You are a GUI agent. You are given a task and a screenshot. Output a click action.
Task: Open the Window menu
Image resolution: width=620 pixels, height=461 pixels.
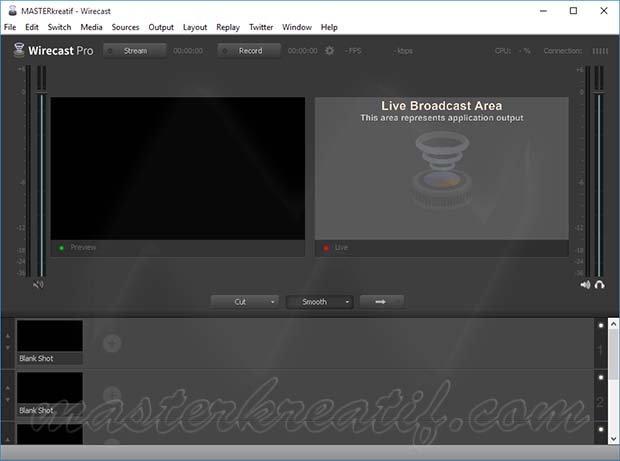pyautogui.click(x=297, y=27)
